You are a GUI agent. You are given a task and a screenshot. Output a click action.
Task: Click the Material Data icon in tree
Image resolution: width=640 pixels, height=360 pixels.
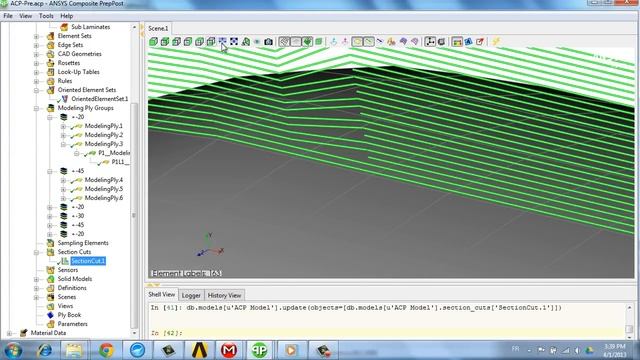coord(24,333)
